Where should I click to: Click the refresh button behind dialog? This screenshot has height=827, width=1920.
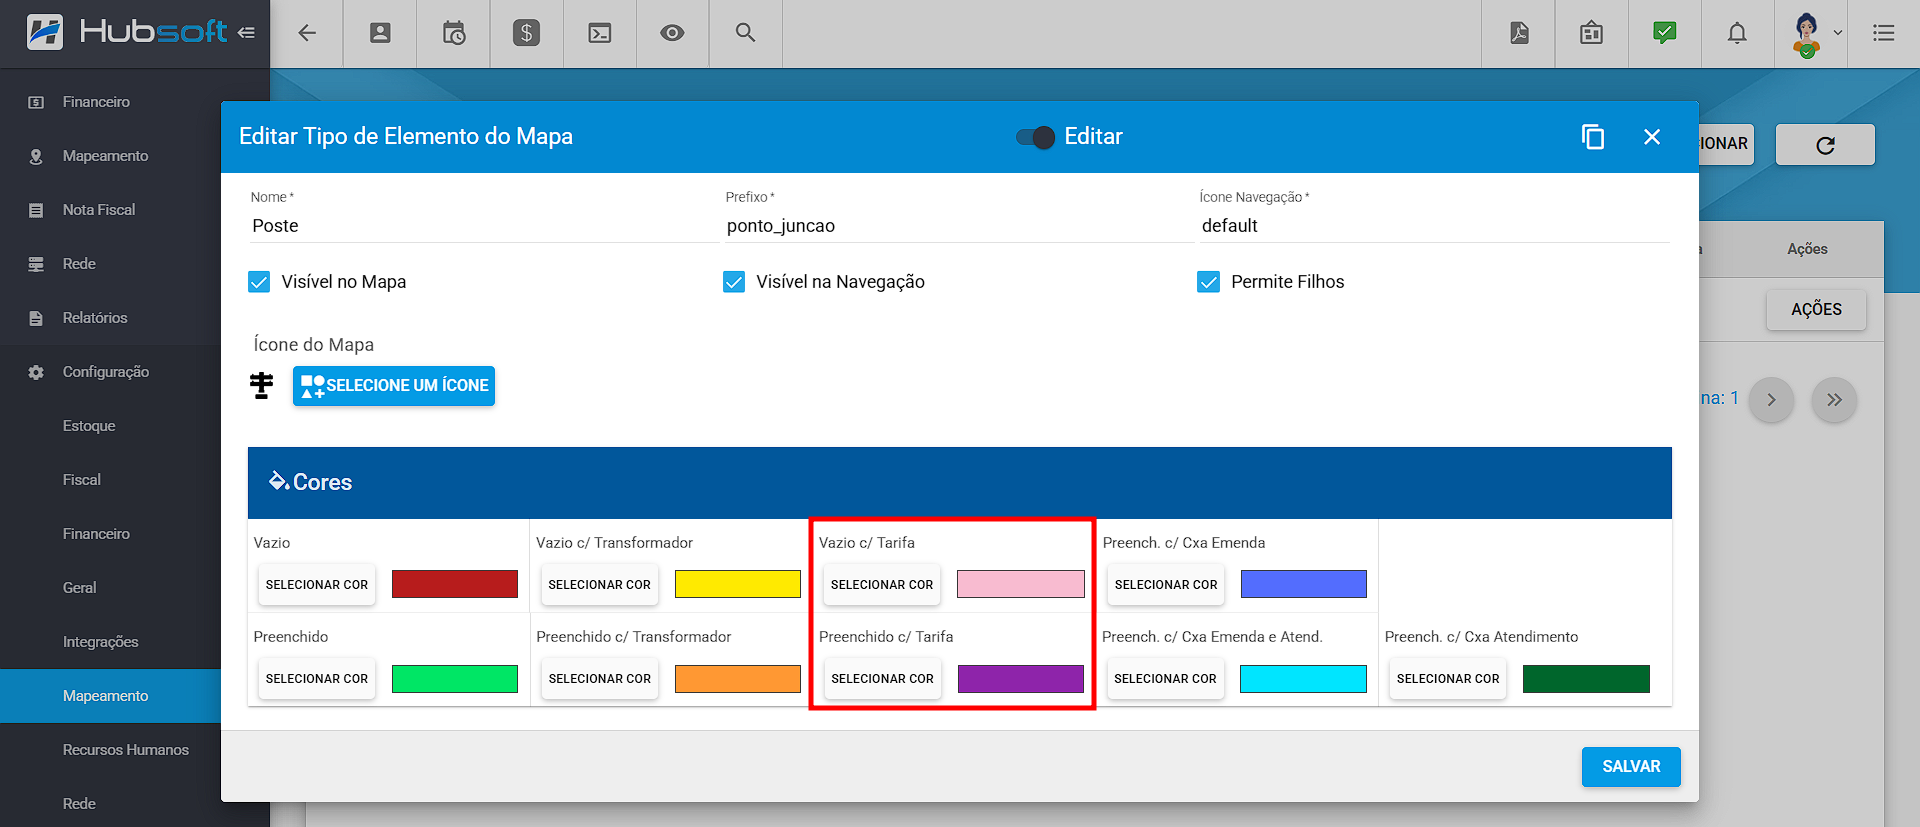[1825, 145]
